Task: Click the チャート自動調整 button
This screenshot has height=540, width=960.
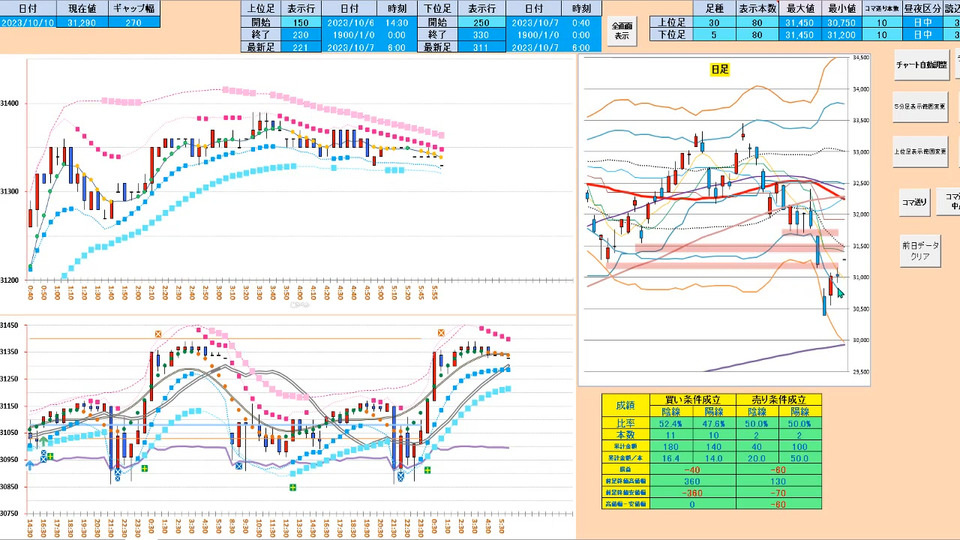Action: (921, 65)
